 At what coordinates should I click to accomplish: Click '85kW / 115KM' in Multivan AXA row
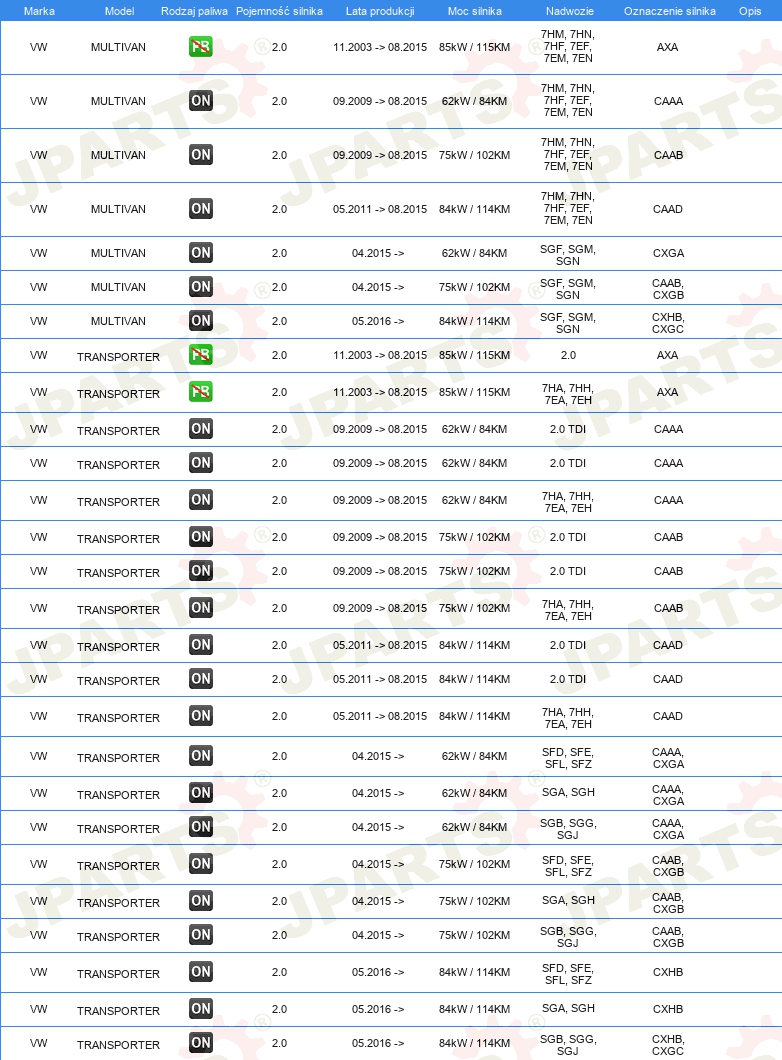click(x=474, y=47)
